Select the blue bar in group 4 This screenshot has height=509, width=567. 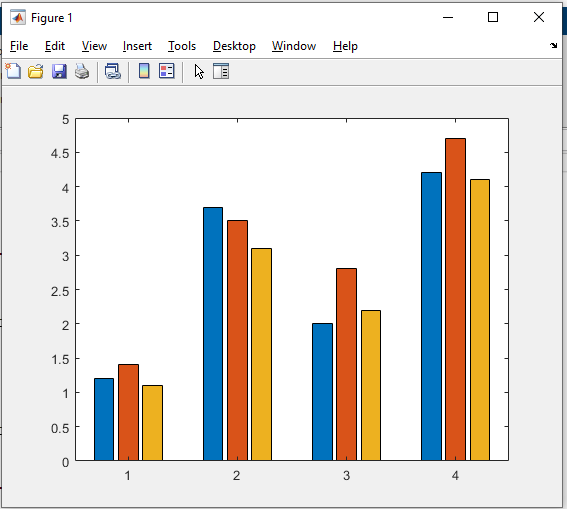click(431, 317)
